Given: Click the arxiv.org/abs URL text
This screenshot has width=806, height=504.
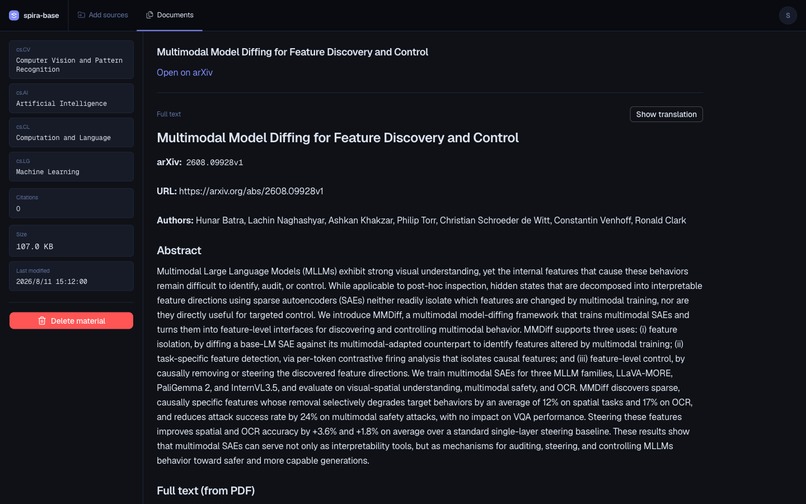Looking at the screenshot, I should [x=251, y=191].
